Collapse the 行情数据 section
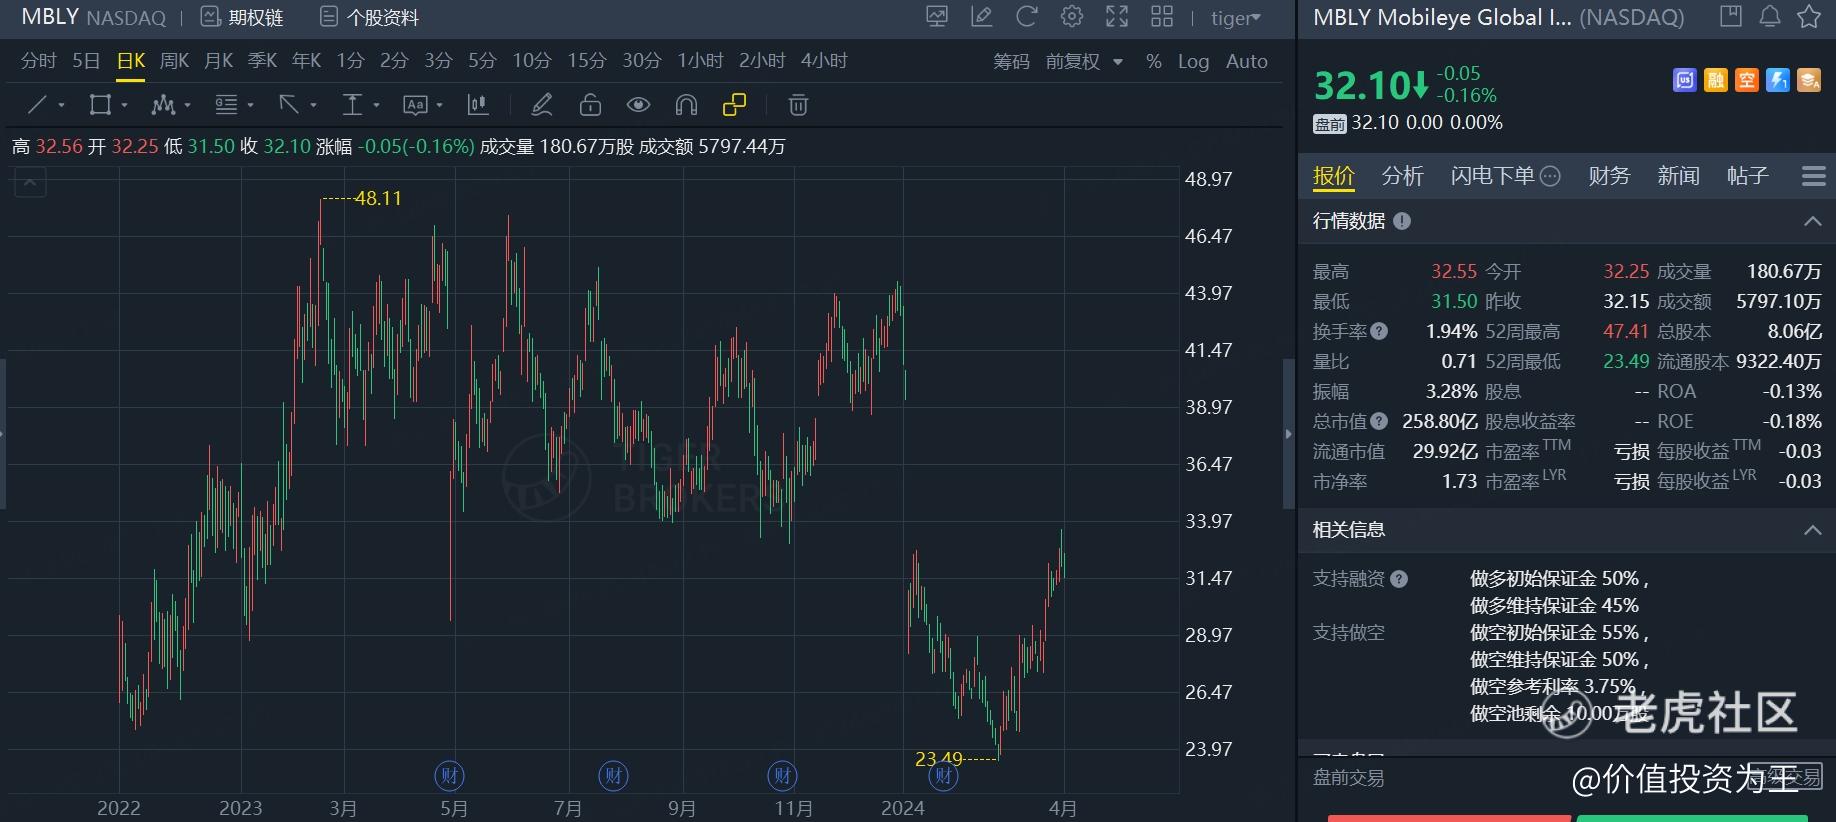The width and height of the screenshot is (1836, 822). (x=1812, y=221)
